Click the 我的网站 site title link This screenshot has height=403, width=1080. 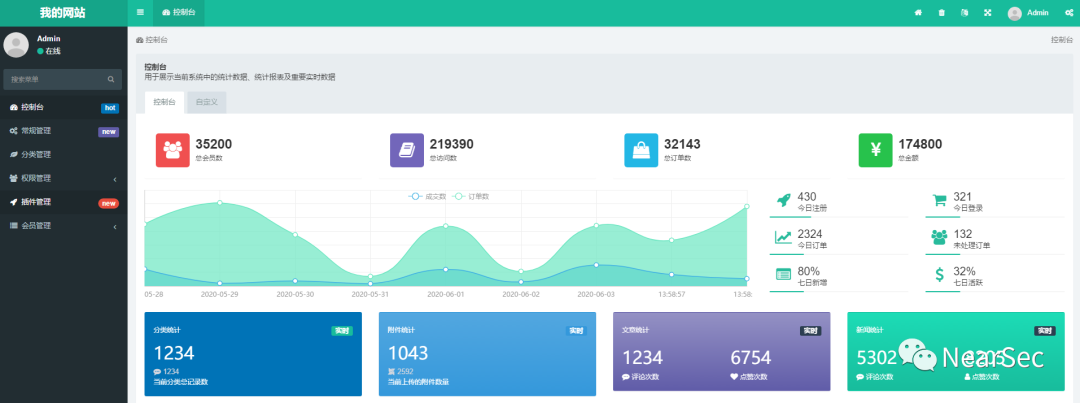63,13
